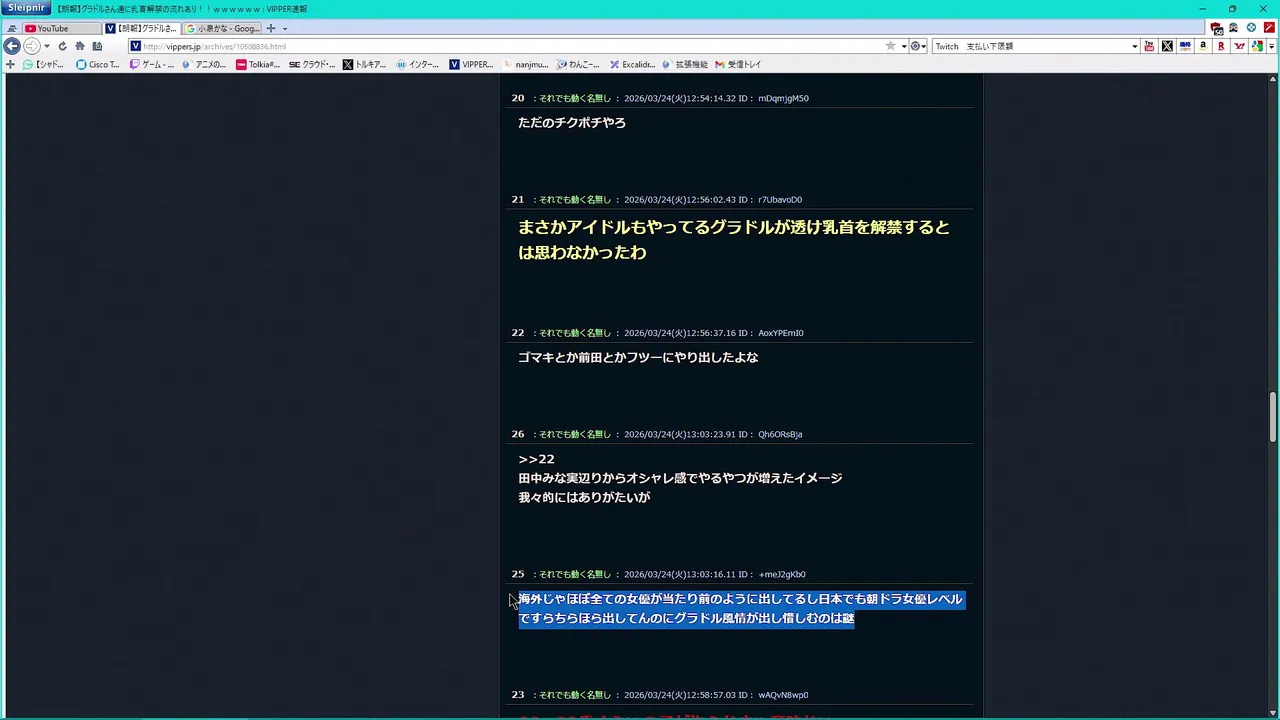Click the post 22 comment mentioning ゴマキ
This screenshot has height=720, width=1280.
pos(638,357)
